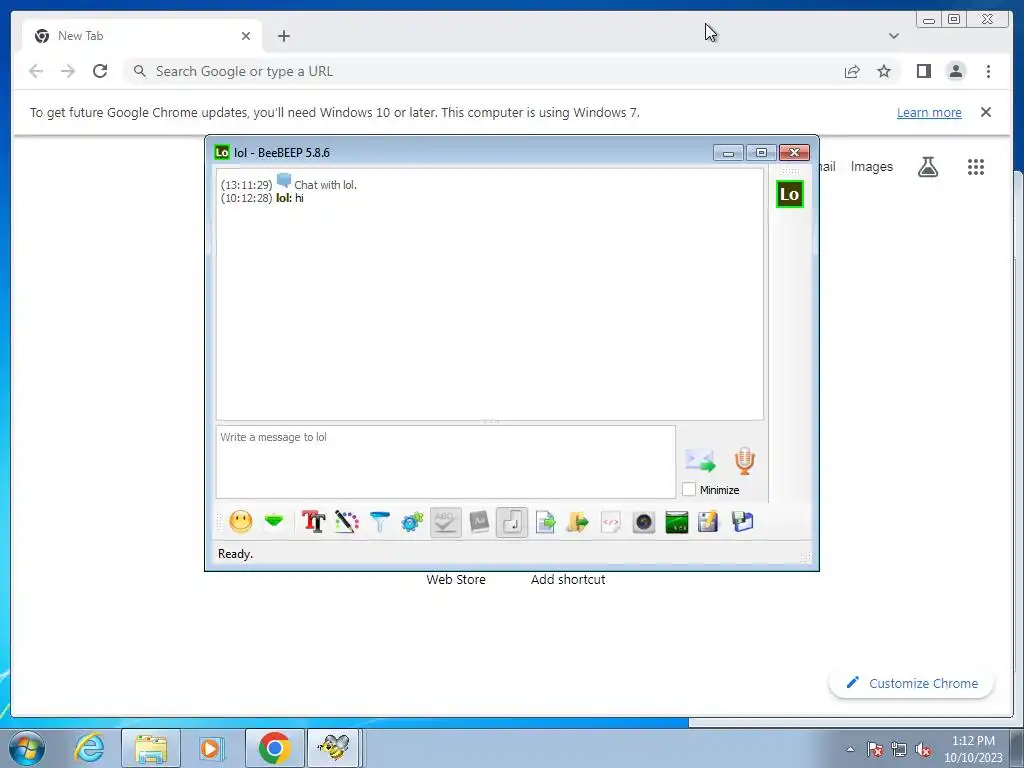Follow the 'Learn more' link
Screen dimensions: 1024x768
click(929, 112)
